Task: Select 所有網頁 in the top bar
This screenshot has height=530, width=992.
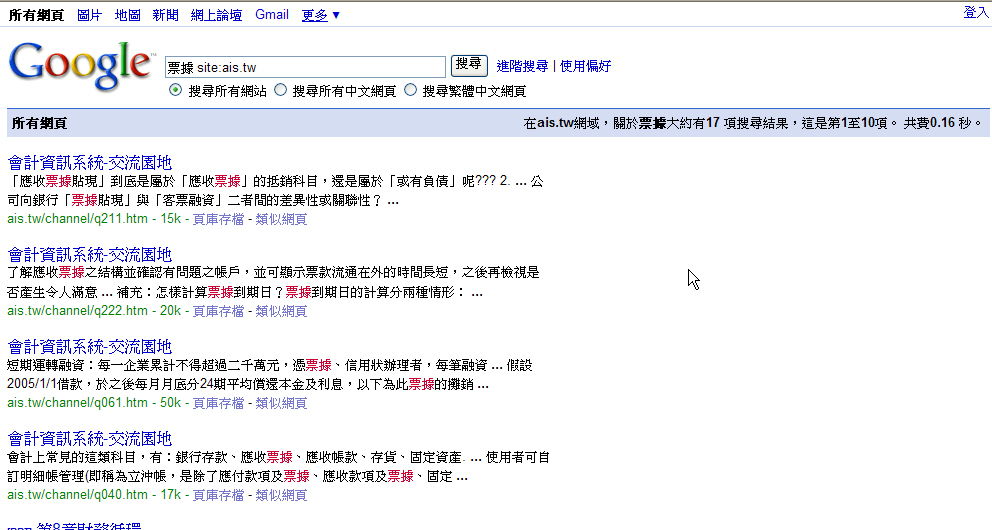Action: (x=36, y=15)
